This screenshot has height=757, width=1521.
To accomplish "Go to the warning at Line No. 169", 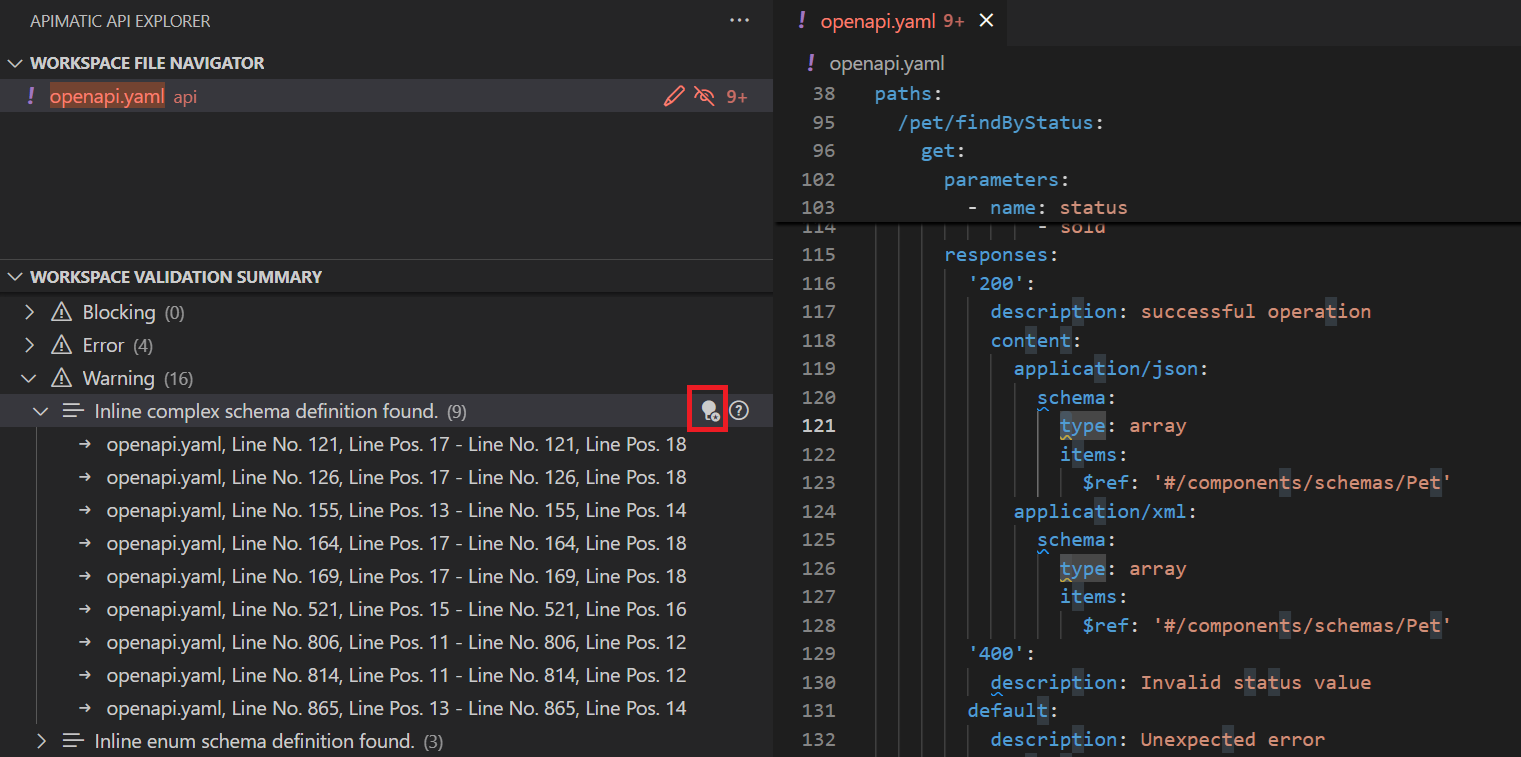I will tap(396, 576).
